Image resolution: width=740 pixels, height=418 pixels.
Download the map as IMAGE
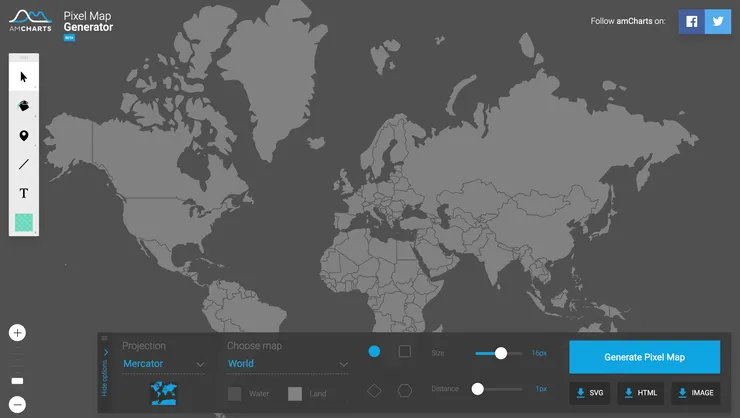tap(696, 393)
